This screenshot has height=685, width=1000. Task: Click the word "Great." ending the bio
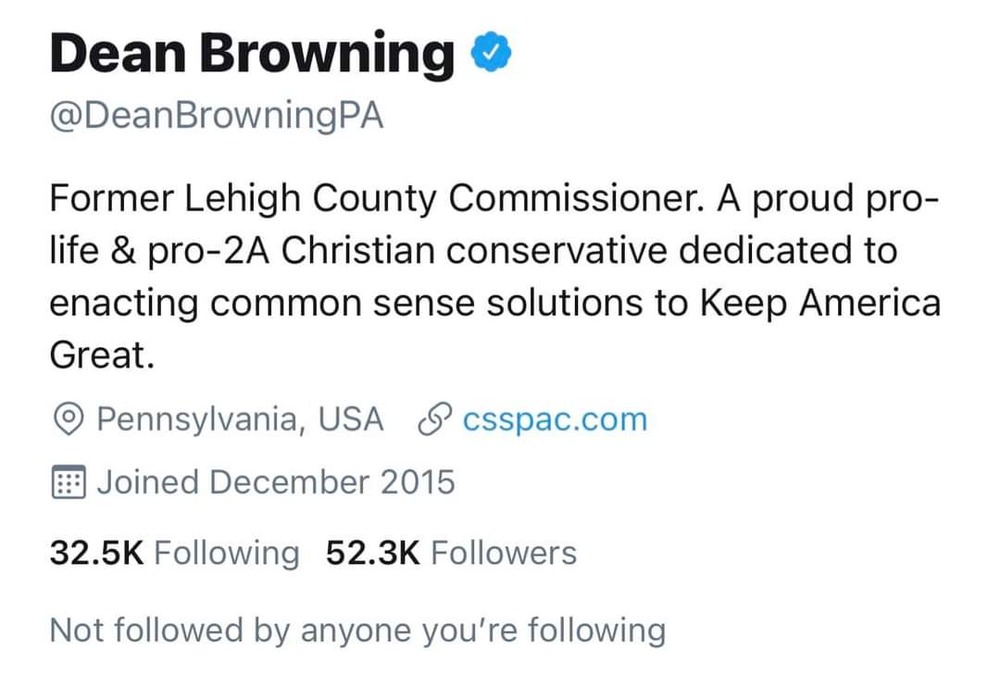(102, 355)
